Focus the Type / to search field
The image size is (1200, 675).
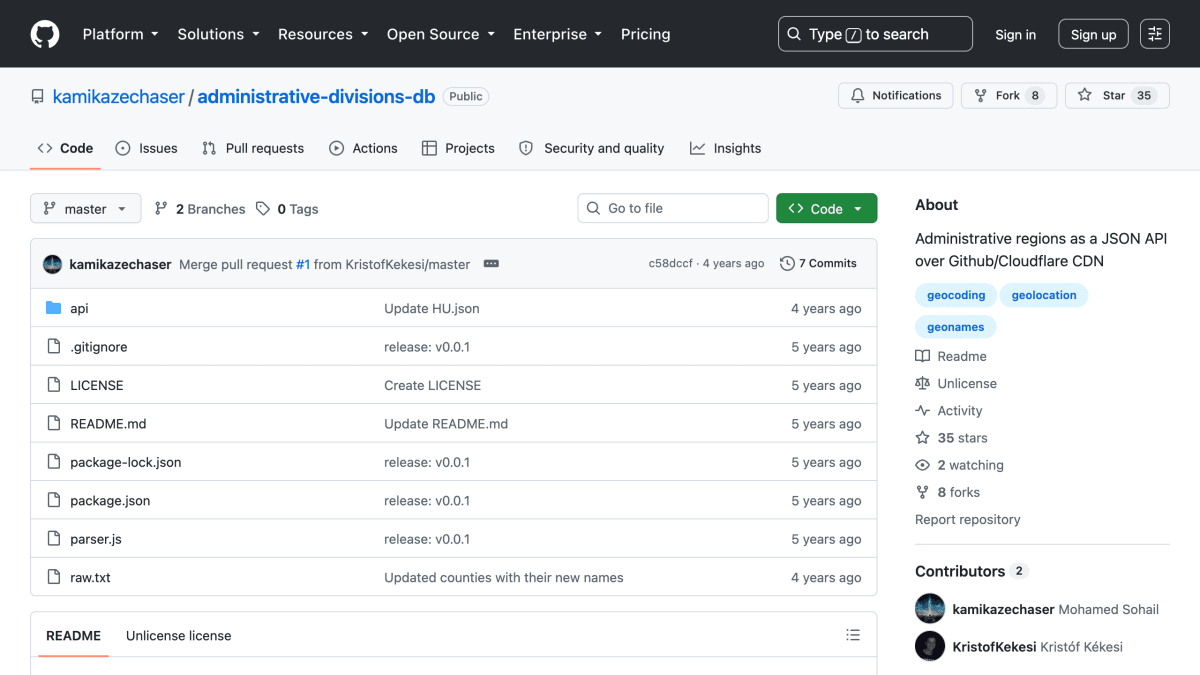coord(875,34)
